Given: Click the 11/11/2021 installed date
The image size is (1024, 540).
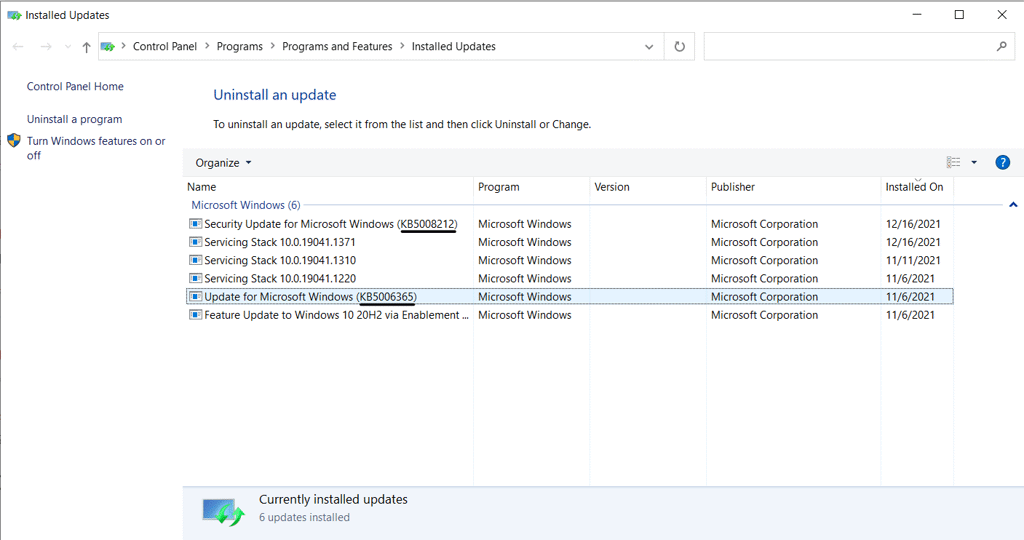Looking at the screenshot, I should (x=913, y=261).
